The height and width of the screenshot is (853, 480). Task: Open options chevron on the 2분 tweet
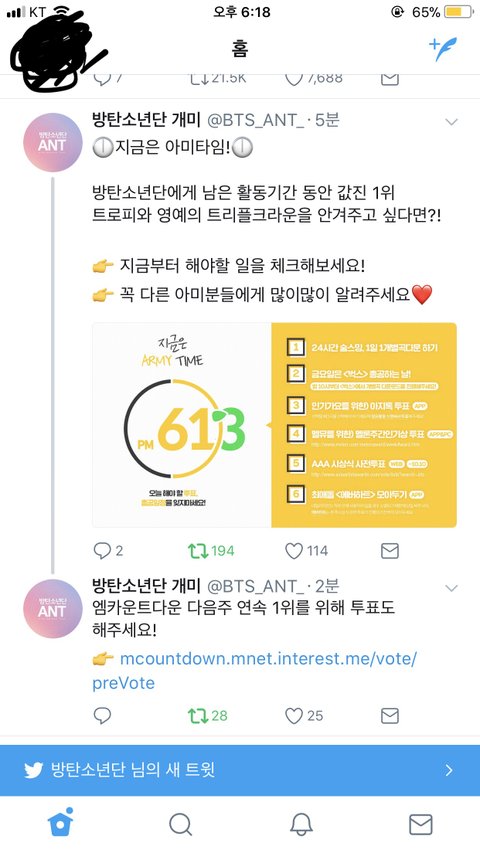pos(452,588)
